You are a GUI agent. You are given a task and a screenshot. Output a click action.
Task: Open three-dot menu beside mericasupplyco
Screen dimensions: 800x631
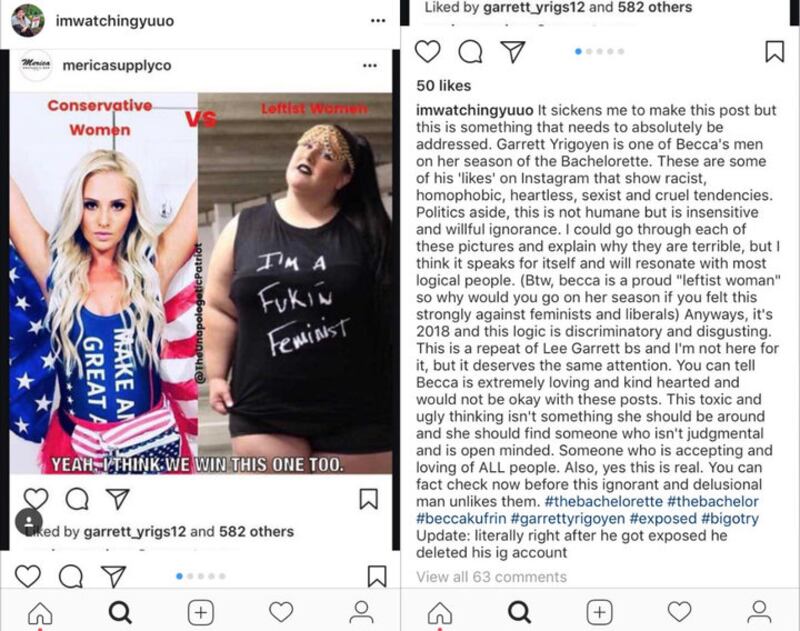tap(370, 65)
